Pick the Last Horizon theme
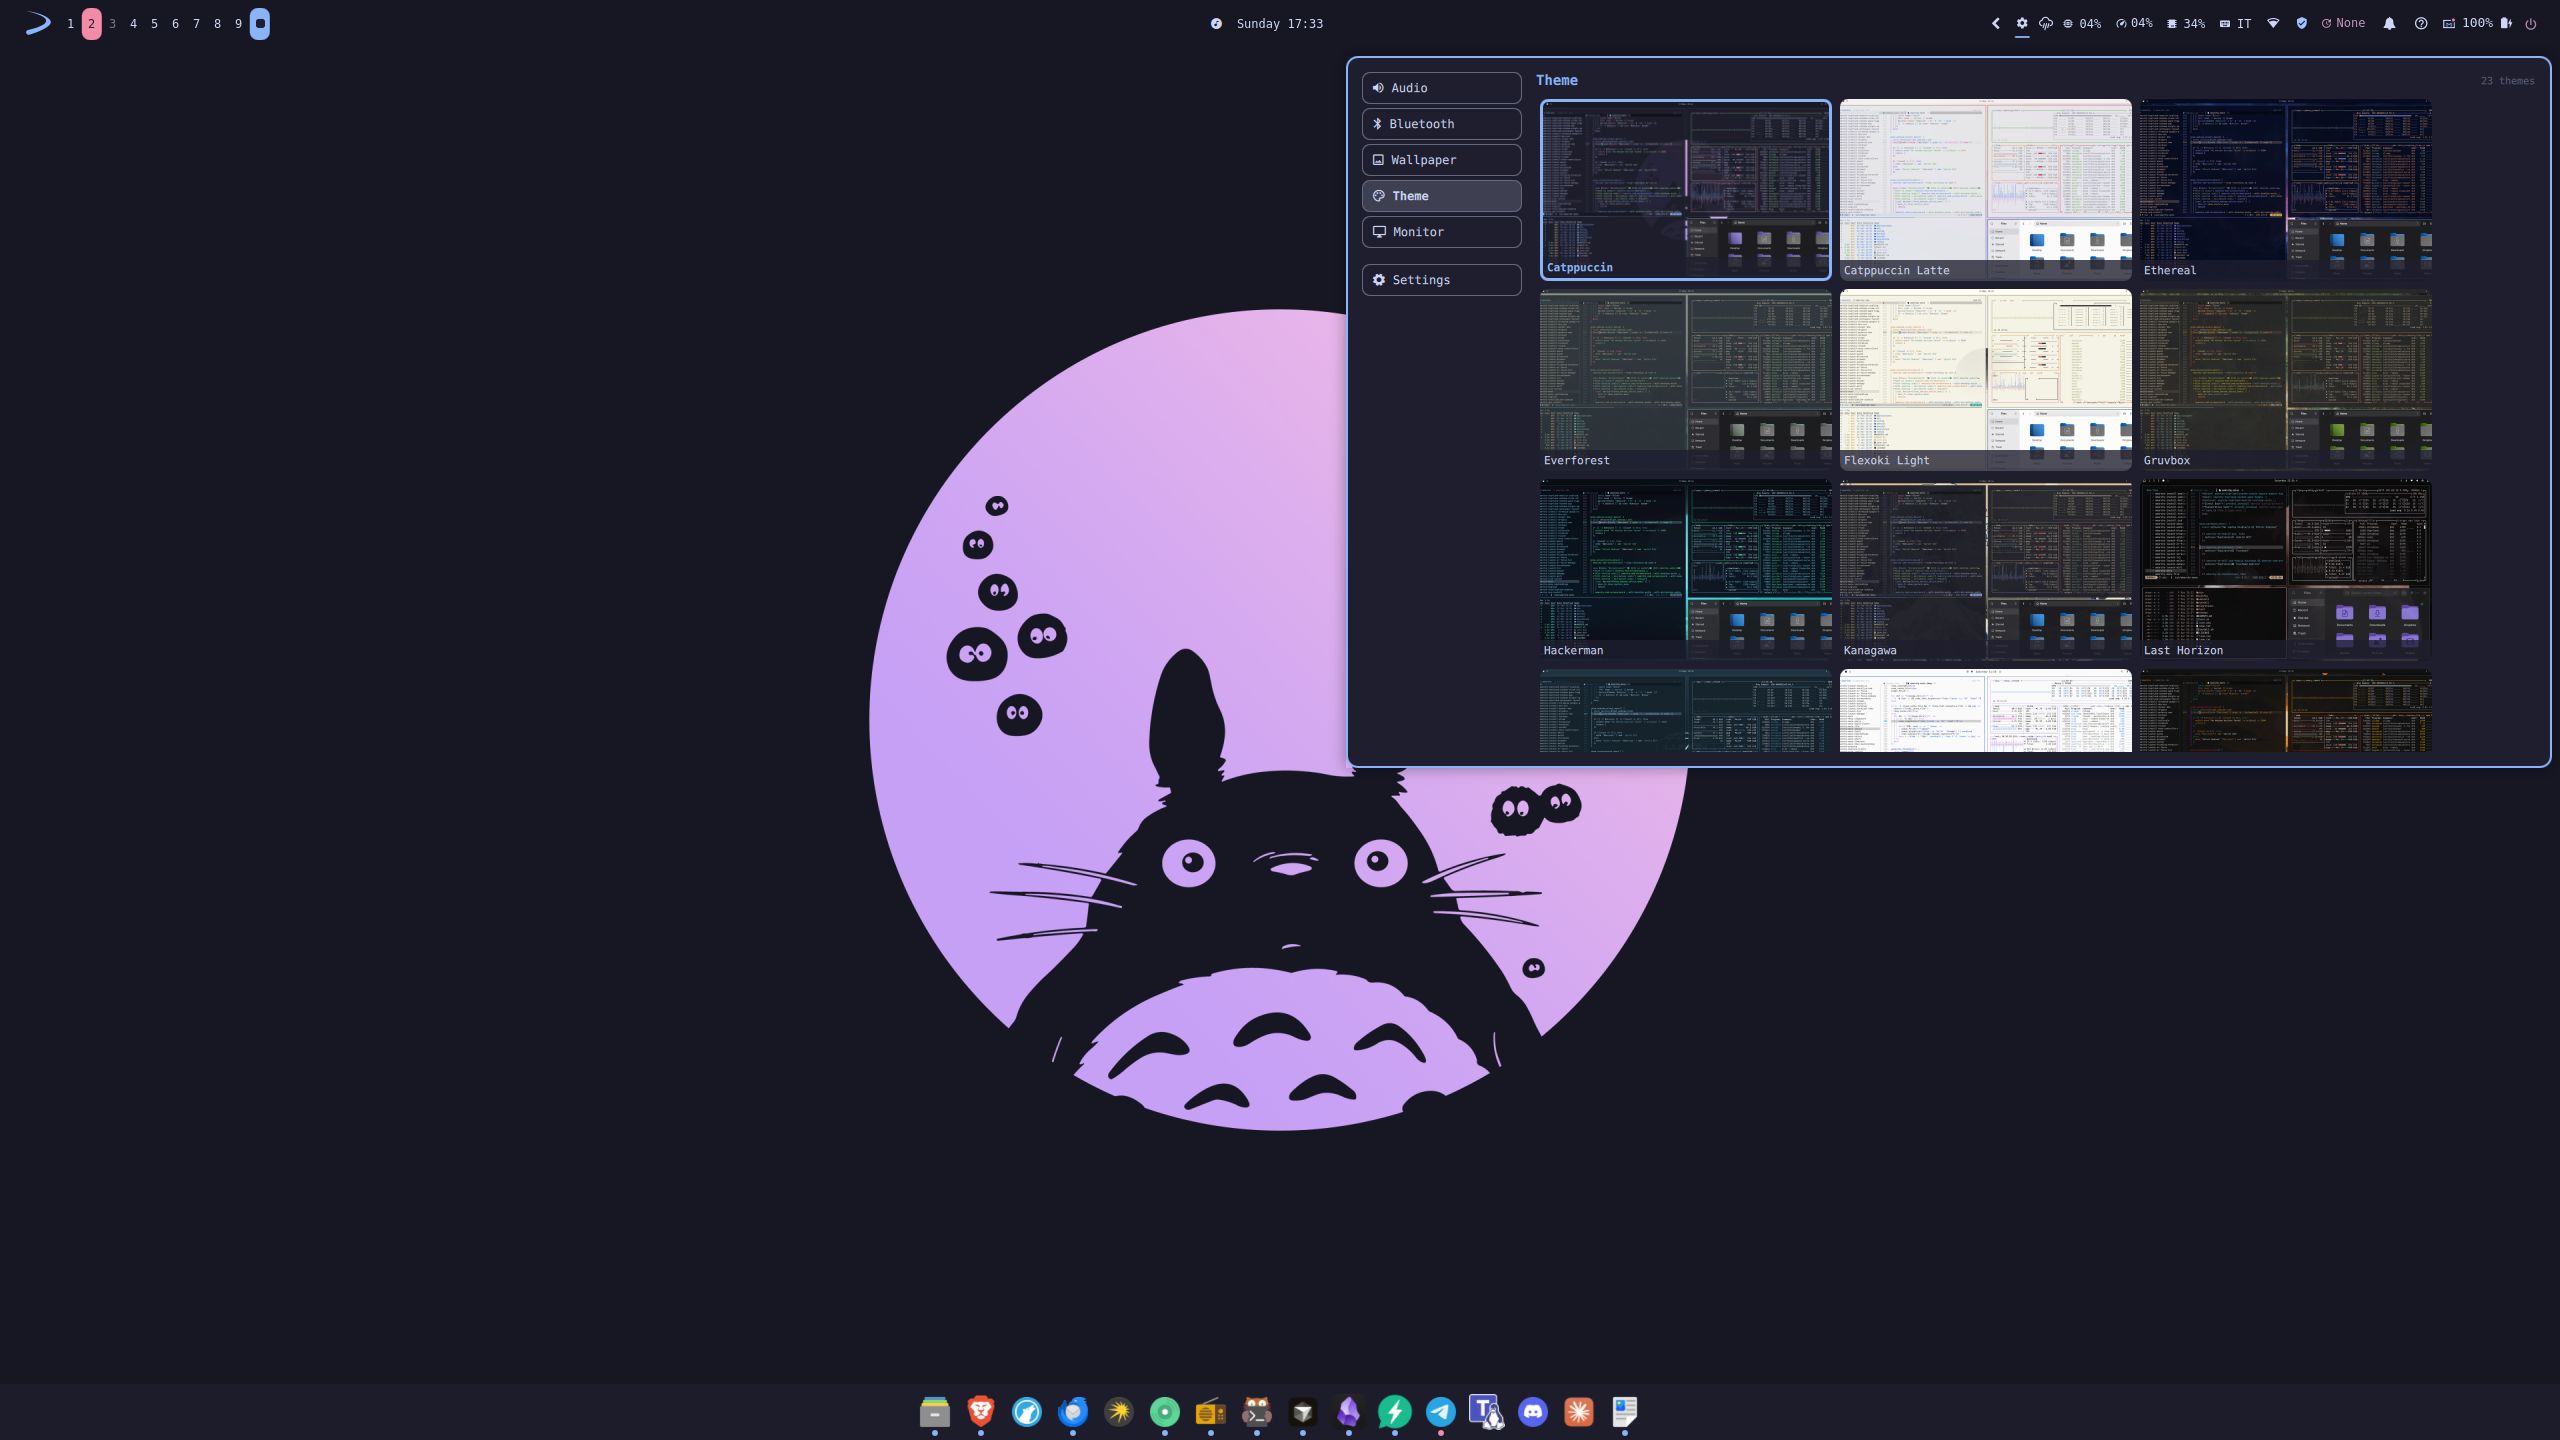 coord(2285,569)
